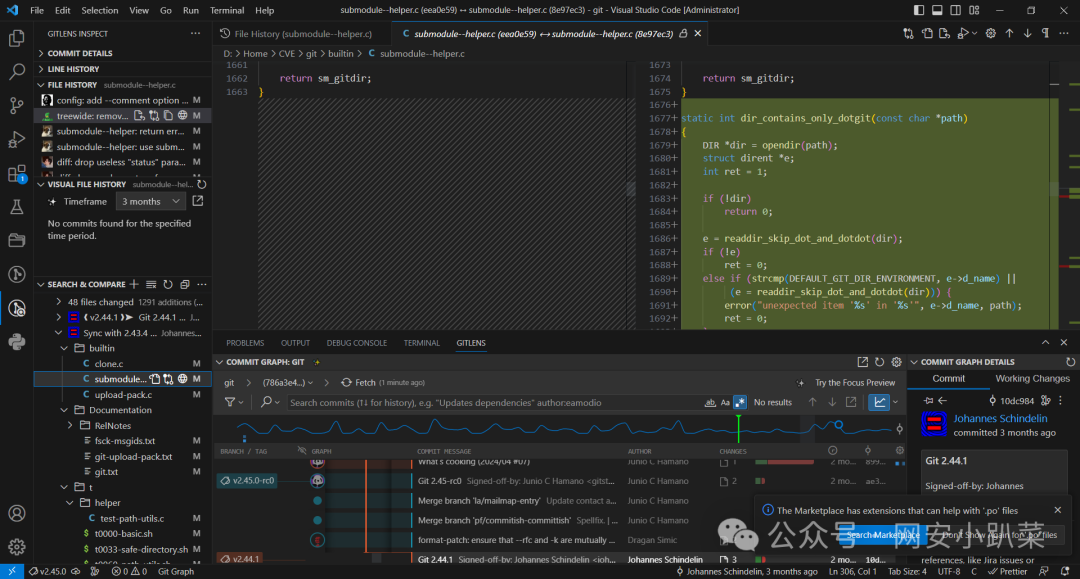Open the Source Control view in activity bar

[16, 105]
